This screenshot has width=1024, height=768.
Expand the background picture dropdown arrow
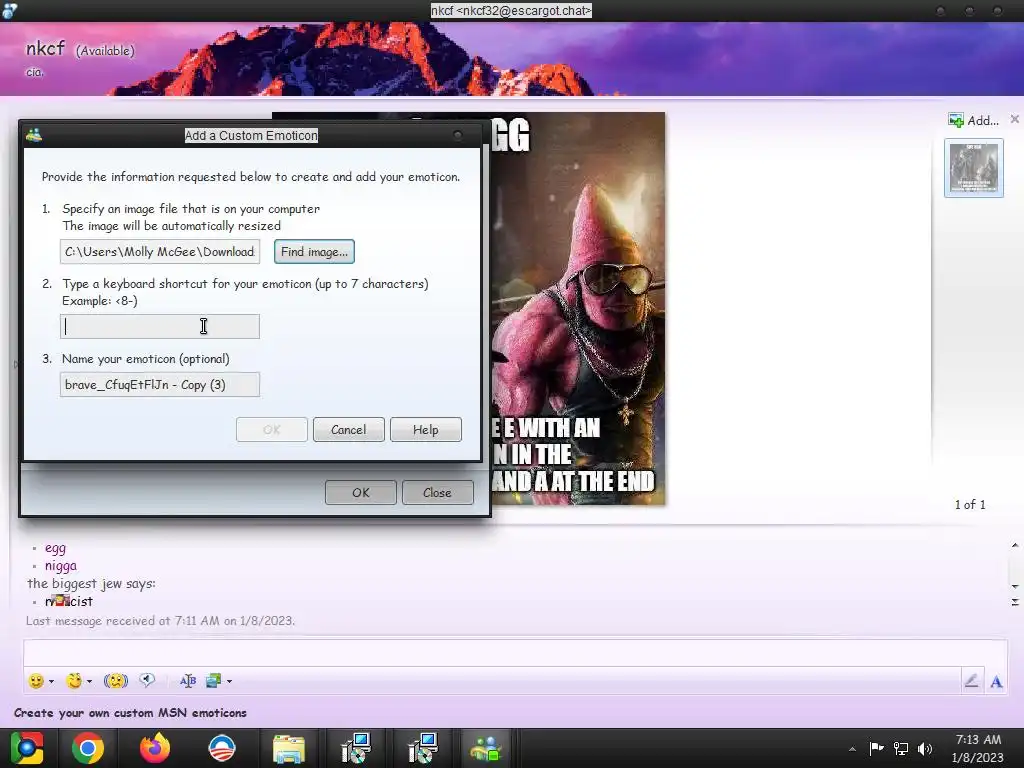pos(229,682)
